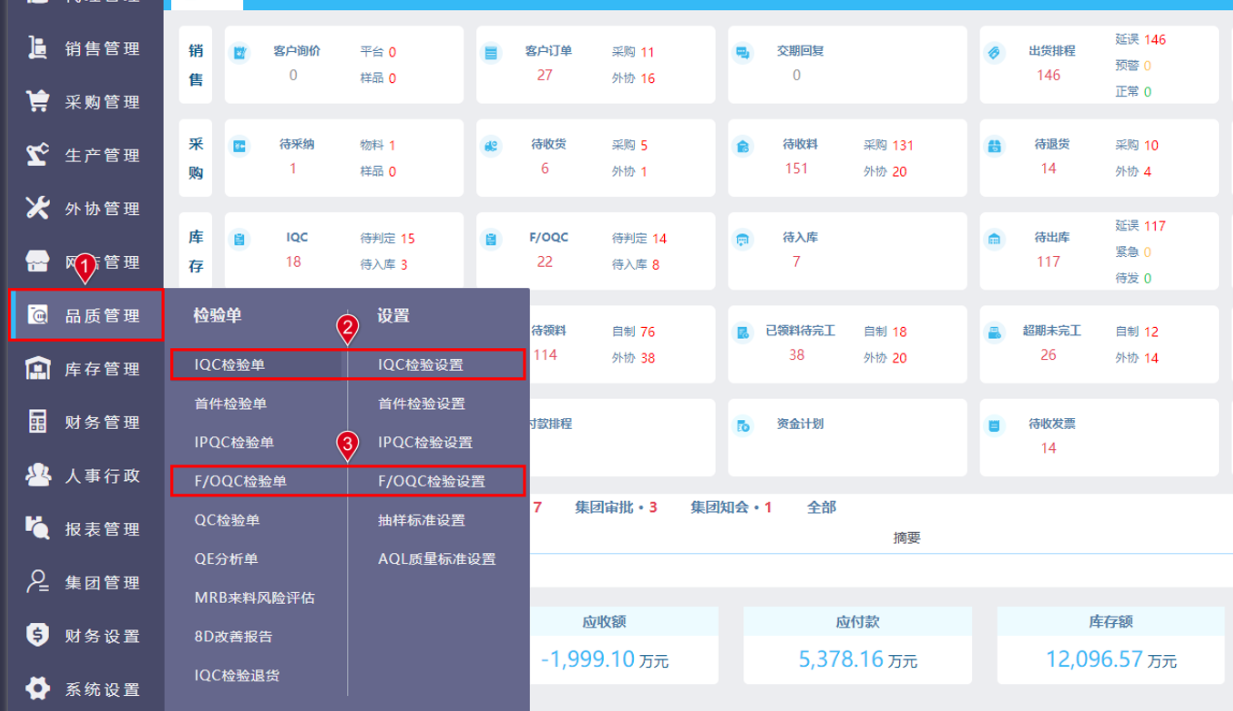Select IQC检验设置 in the 设置 column
1233x711 pixels.
tap(421, 365)
